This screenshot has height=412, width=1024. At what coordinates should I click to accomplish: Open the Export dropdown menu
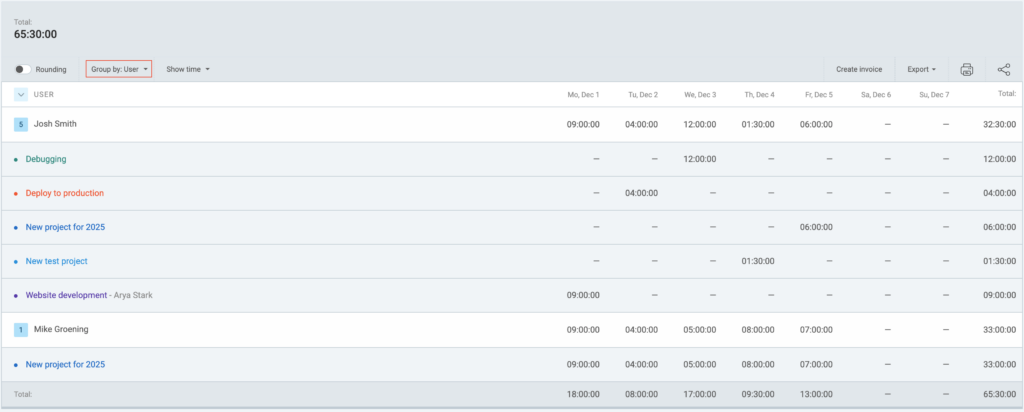[x=921, y=69]
